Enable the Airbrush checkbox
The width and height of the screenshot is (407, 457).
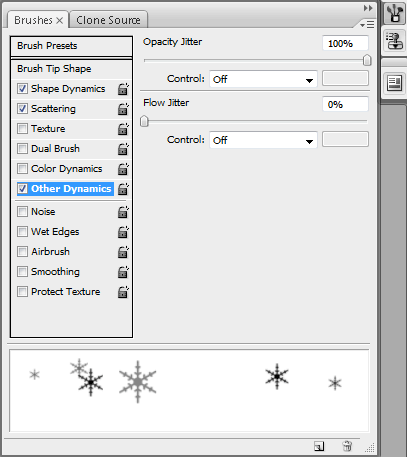click(x=22, y=252)
